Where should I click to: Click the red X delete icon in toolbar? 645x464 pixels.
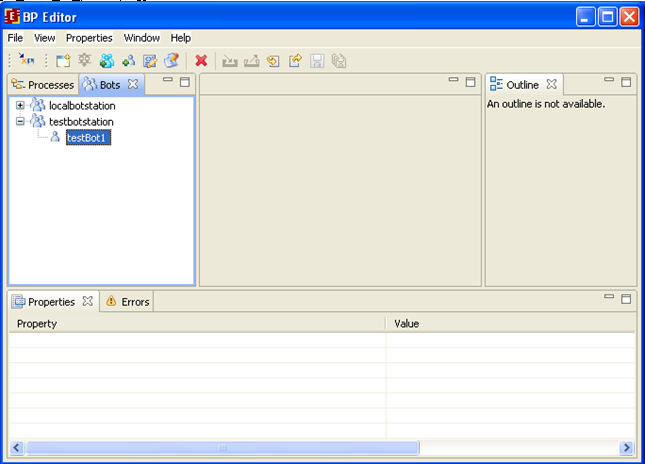[201, 61]
